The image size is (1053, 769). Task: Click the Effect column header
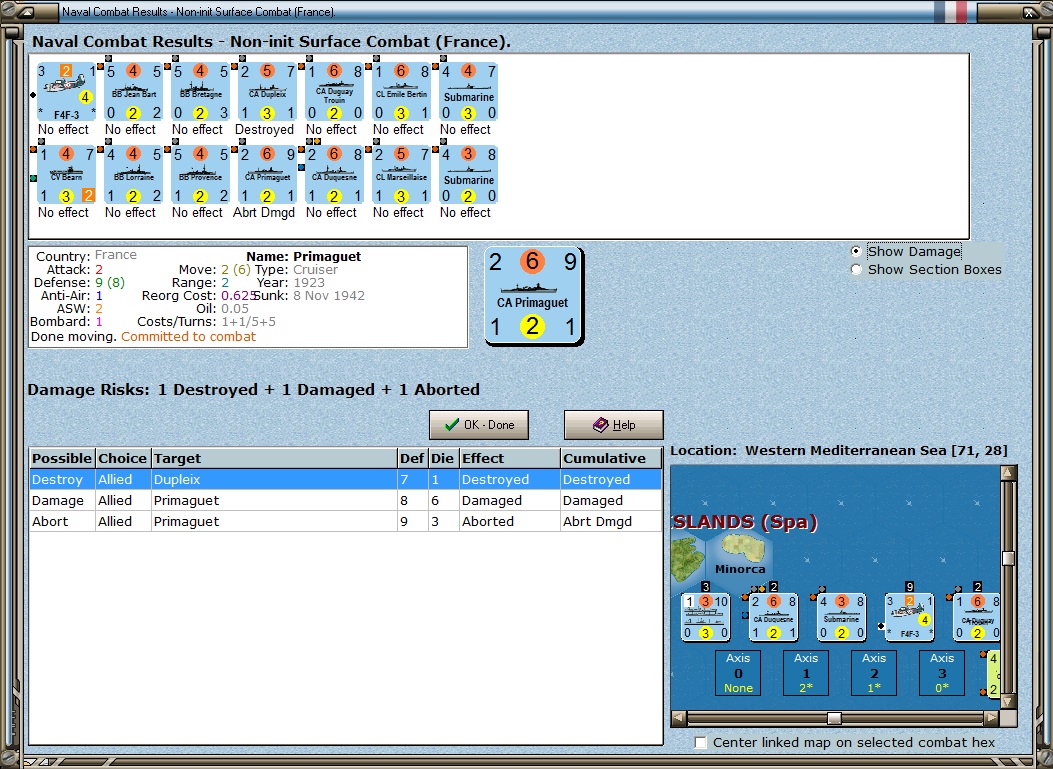(510, 458)
